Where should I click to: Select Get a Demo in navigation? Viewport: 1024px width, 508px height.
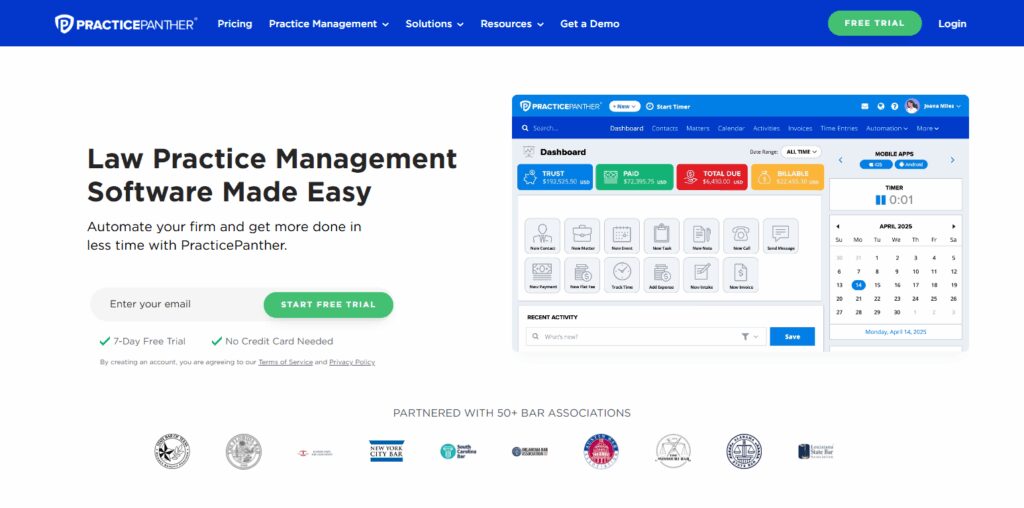pos(590,24)
